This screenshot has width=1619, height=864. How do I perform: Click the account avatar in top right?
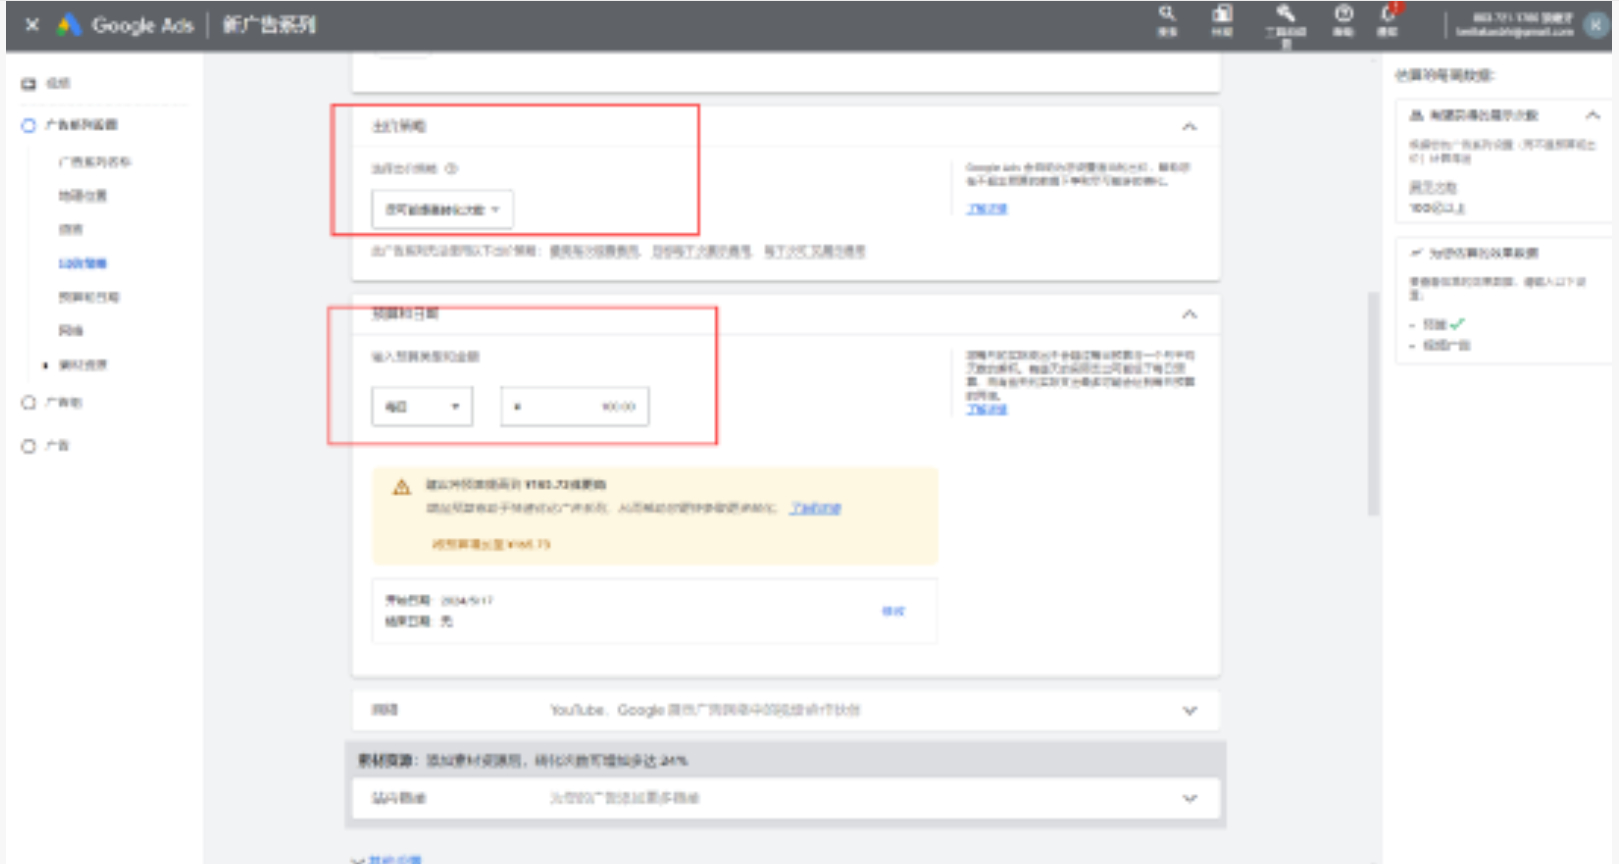pos(1596,25)
